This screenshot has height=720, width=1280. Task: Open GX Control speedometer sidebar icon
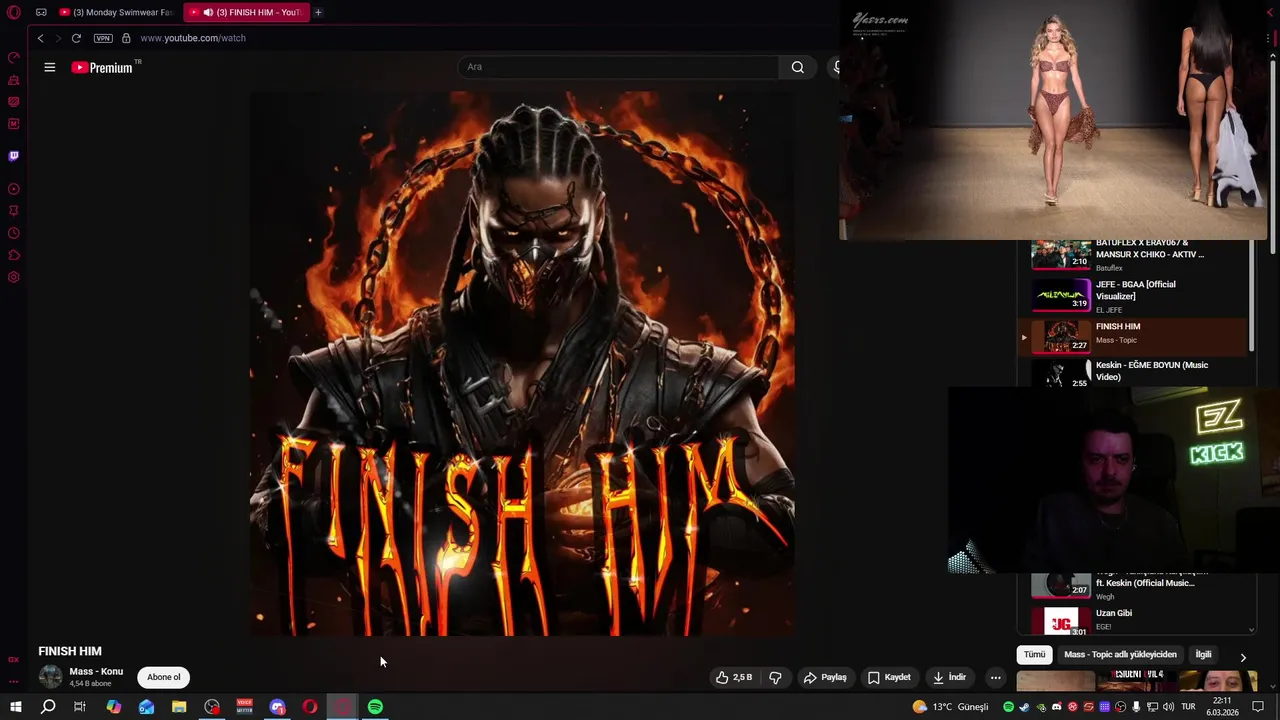[14, 57]
